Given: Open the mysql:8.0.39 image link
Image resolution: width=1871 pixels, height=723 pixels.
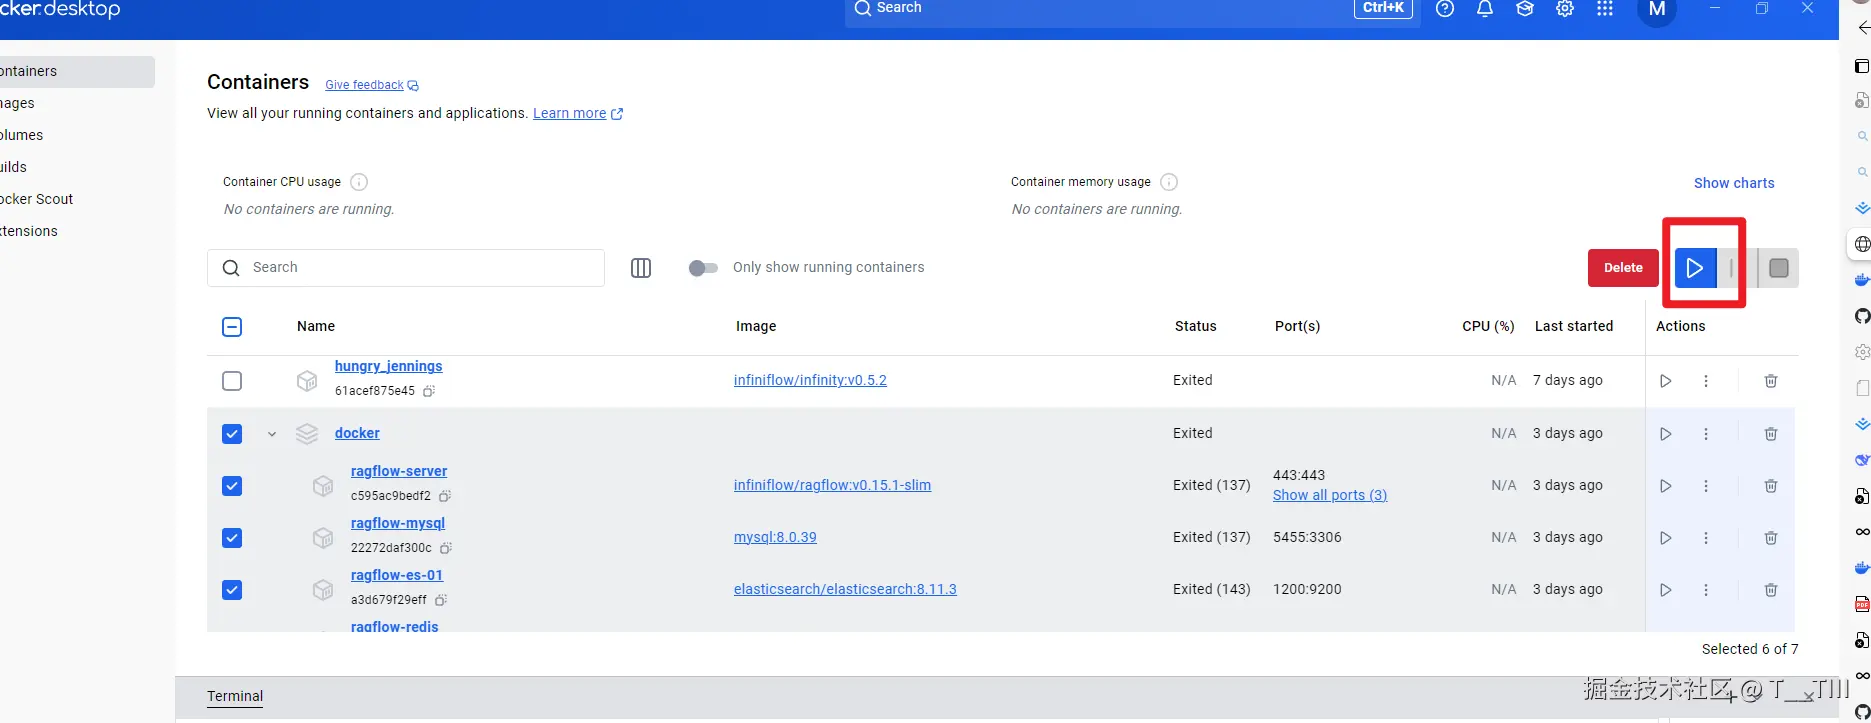Looking at the screenshot, I should click(x=775, y=537).
